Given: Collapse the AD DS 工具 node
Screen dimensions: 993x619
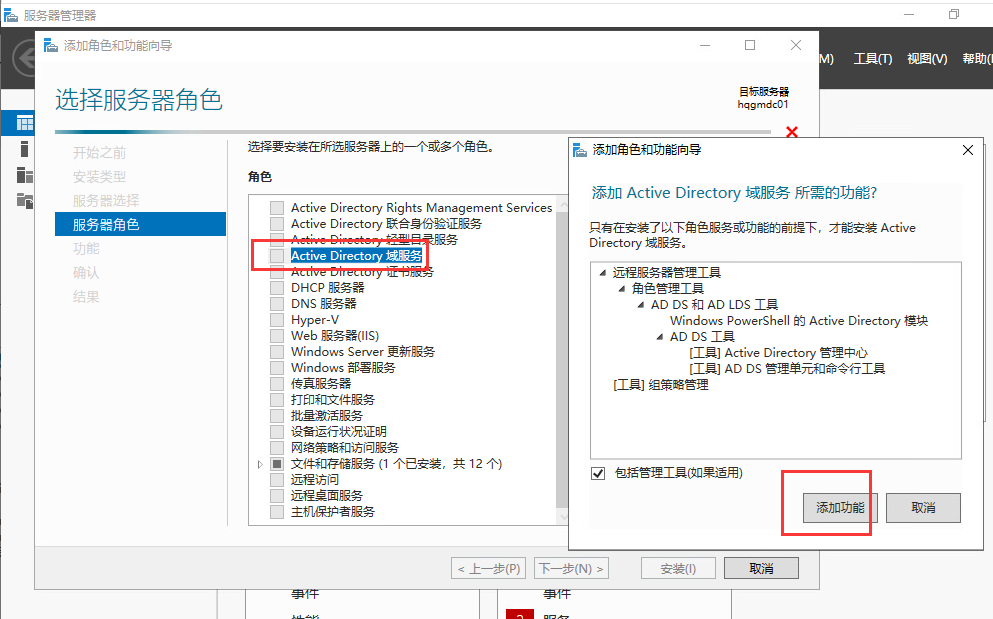Looking at the screenshot, I should coord(660,337).
